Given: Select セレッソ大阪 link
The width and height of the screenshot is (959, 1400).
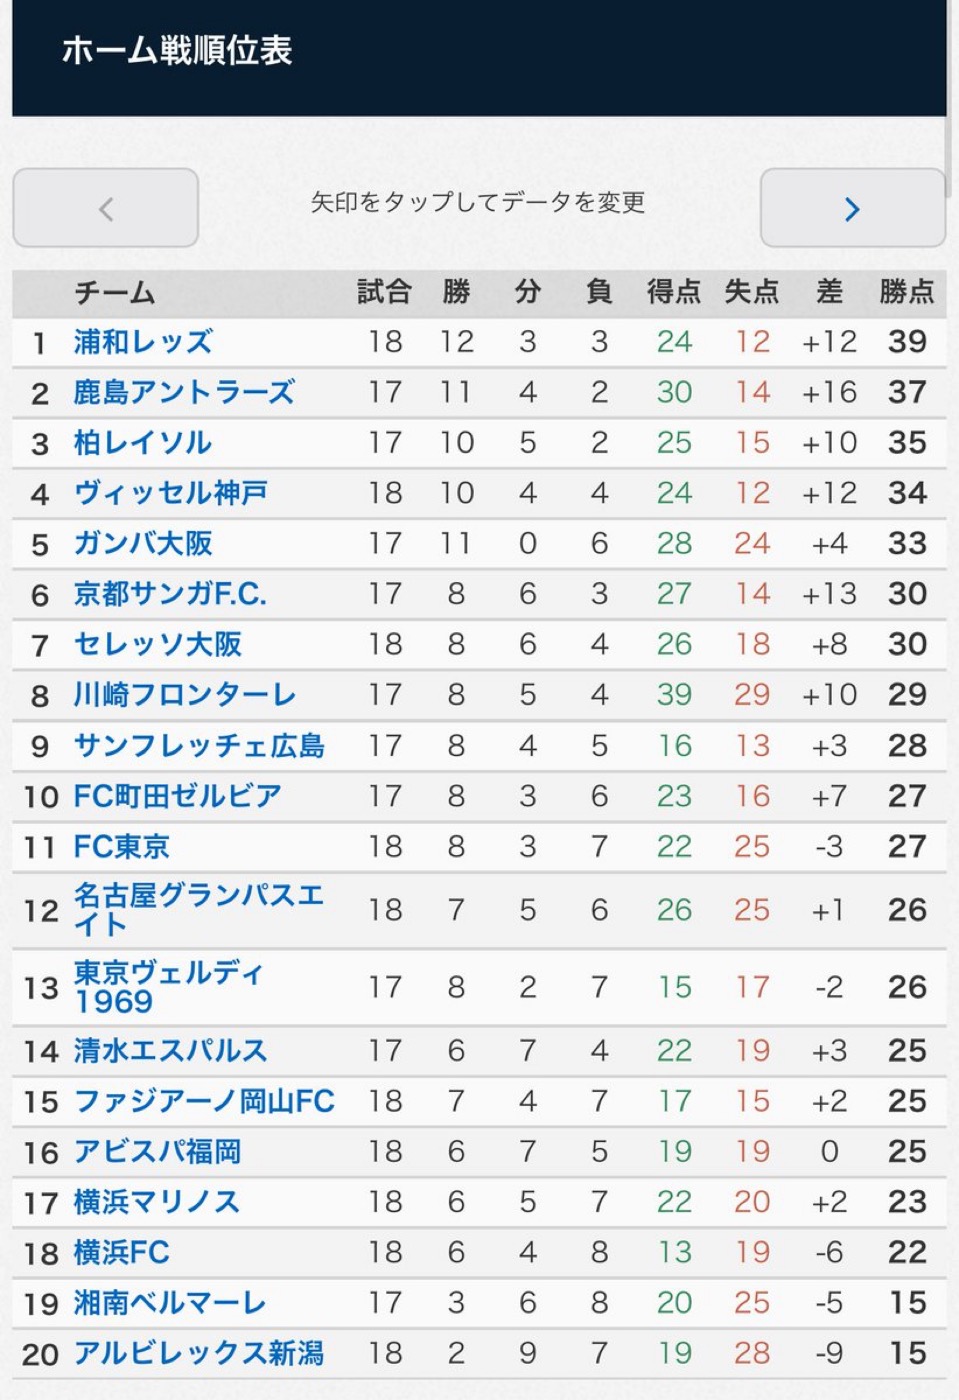Looking at the screenshot, I should click(158, 645).
